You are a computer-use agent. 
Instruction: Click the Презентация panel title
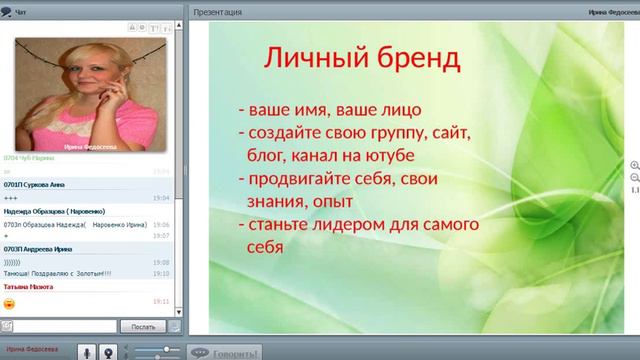pyautogui.click(x=218, y=12)
